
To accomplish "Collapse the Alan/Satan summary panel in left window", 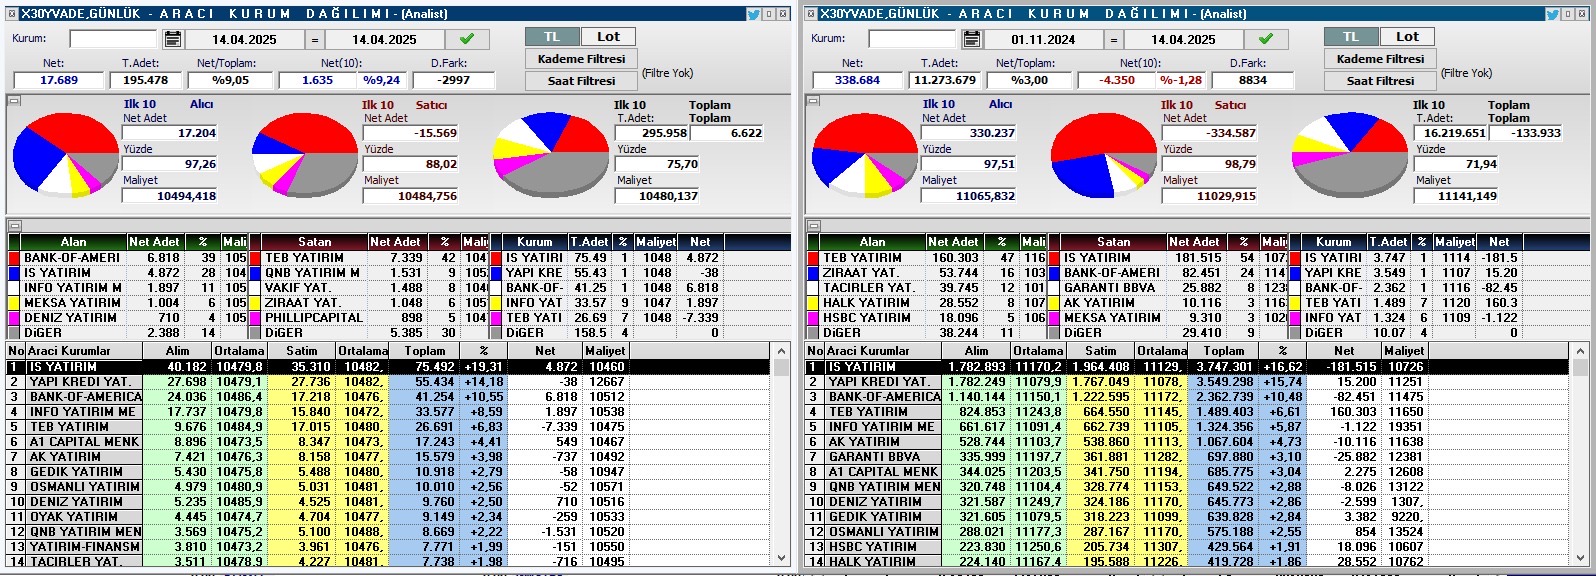I will pyautogui.click(x=14, y=225).
